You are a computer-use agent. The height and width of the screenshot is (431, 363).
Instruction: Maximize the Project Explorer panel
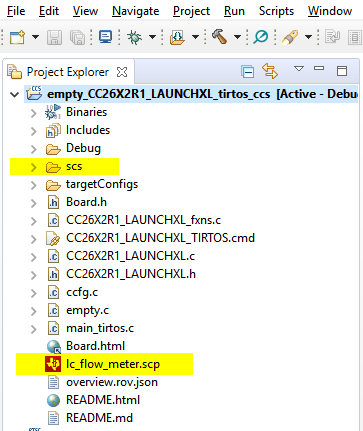tap(342, 71)
